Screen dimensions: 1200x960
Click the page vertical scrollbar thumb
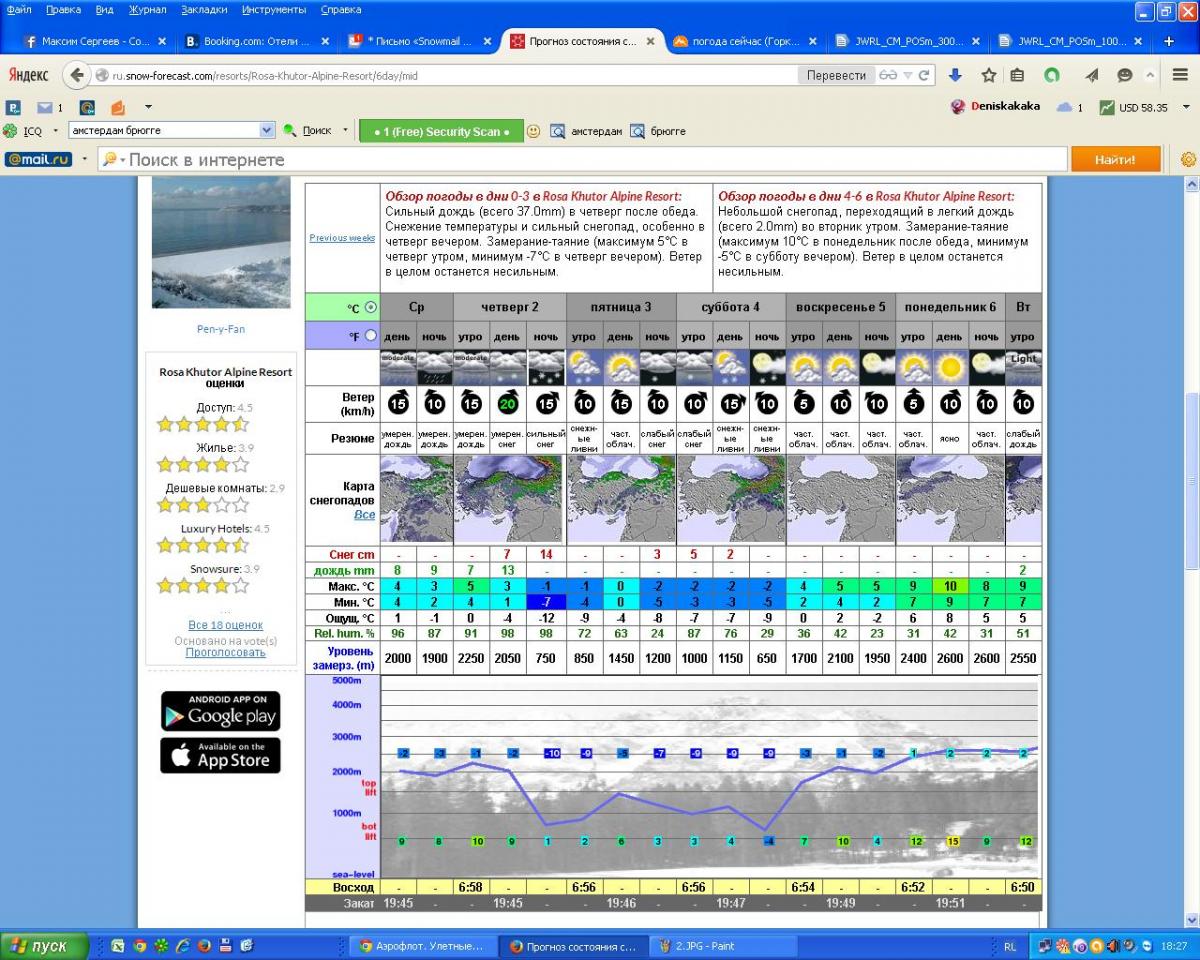point(1191,480)
